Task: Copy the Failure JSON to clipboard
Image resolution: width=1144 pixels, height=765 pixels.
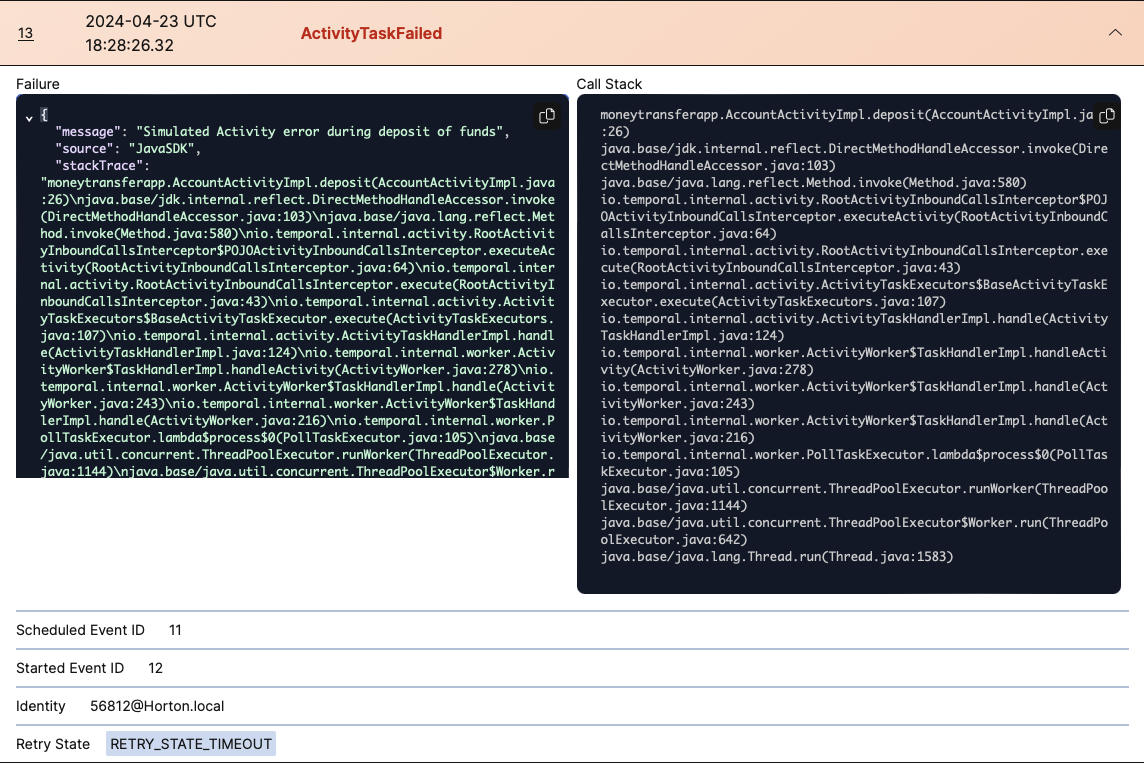Action: click(546, 116)
